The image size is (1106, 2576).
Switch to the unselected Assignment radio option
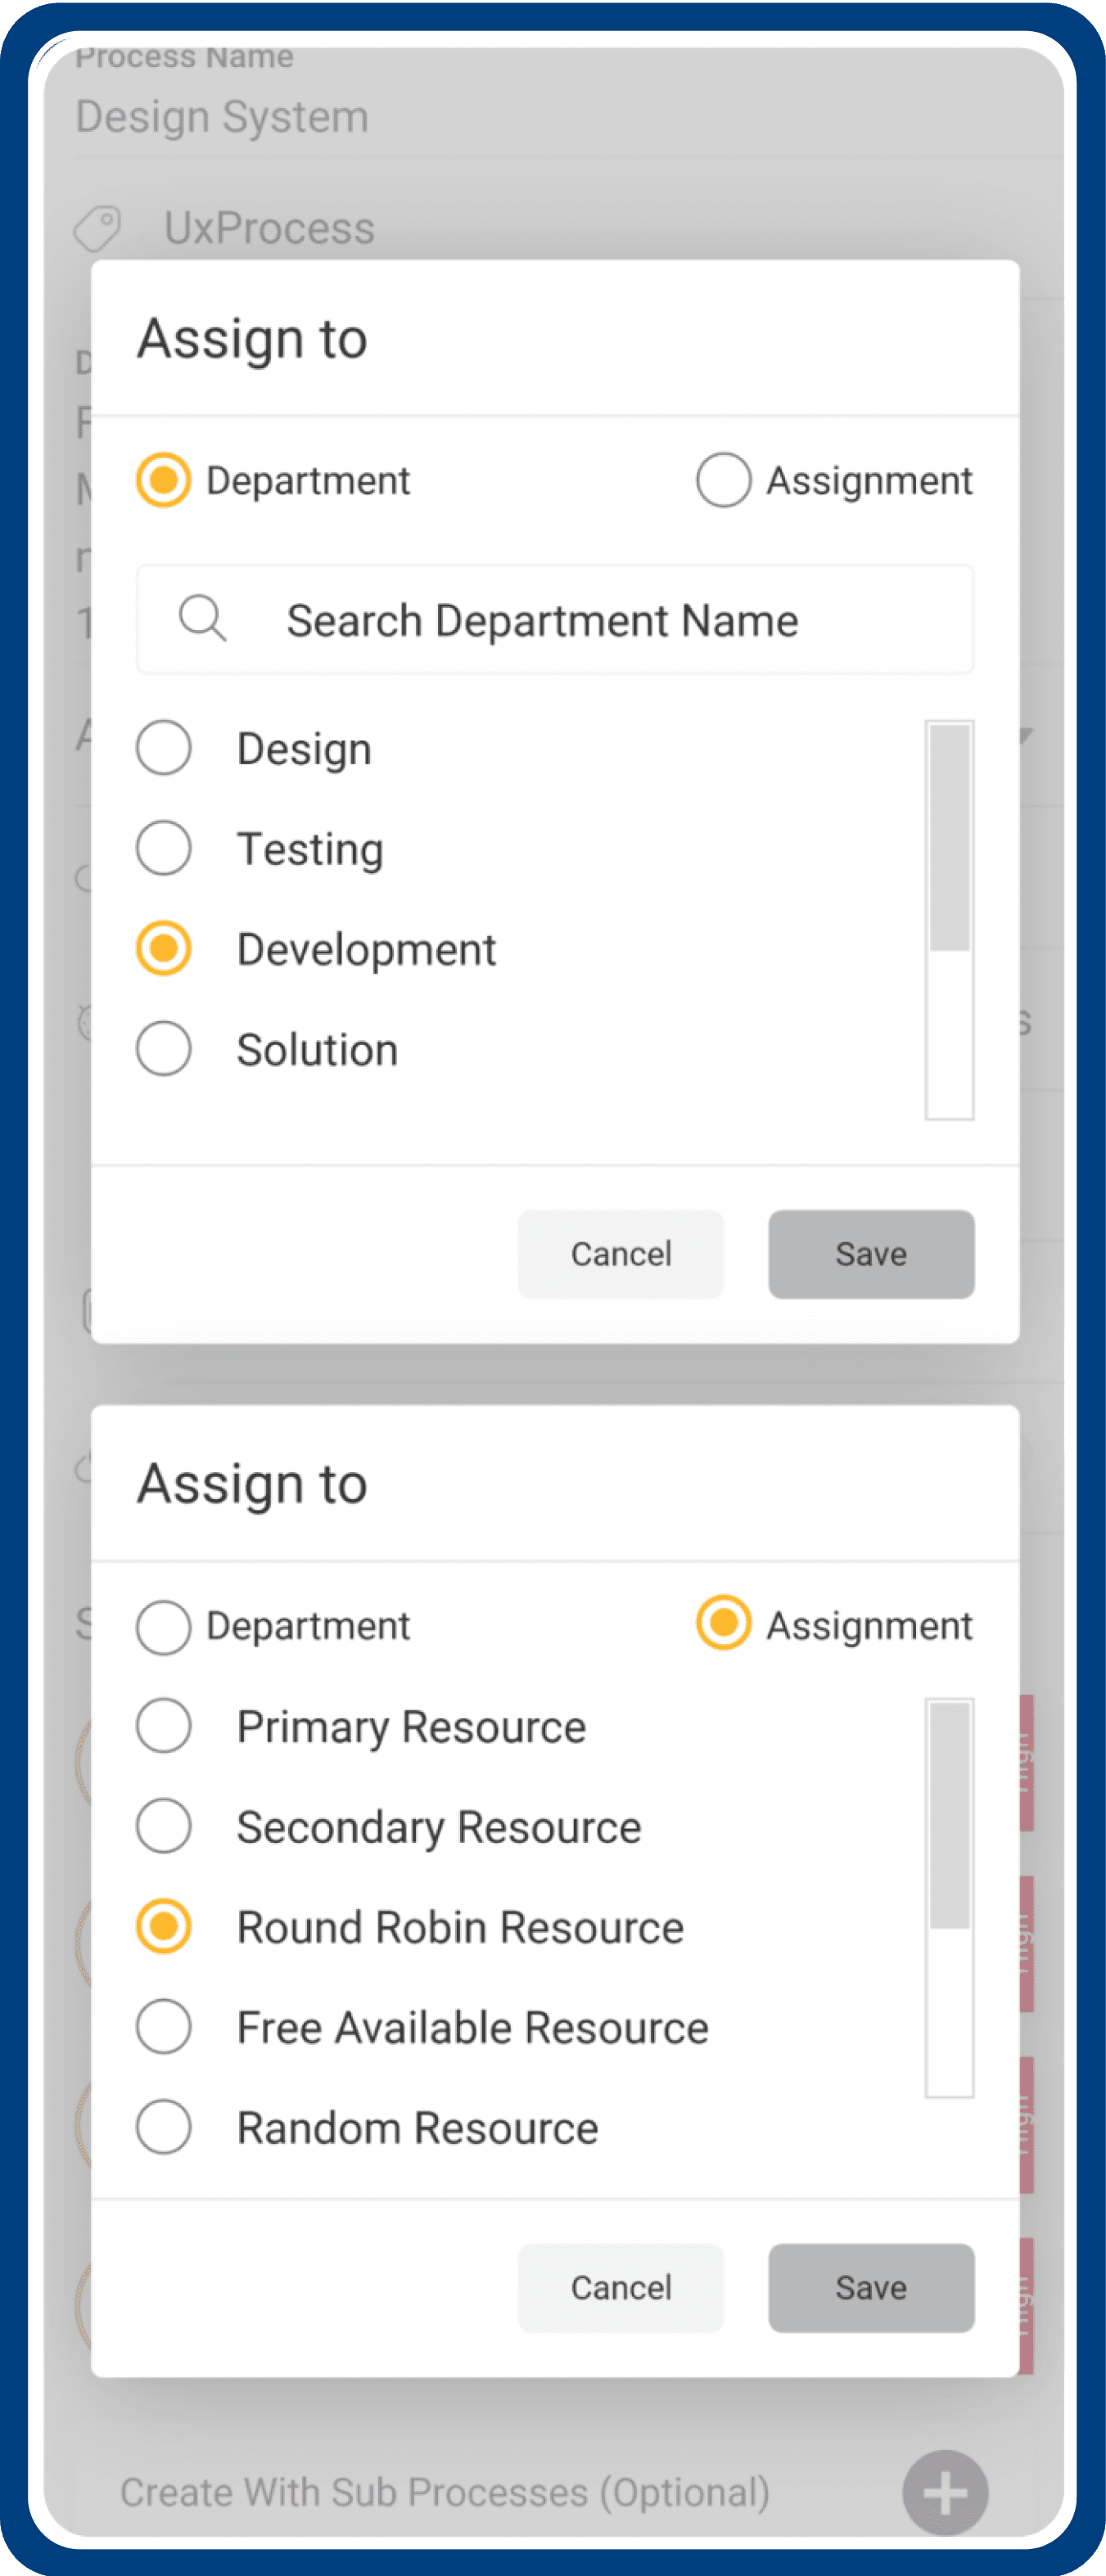[723, 480]
